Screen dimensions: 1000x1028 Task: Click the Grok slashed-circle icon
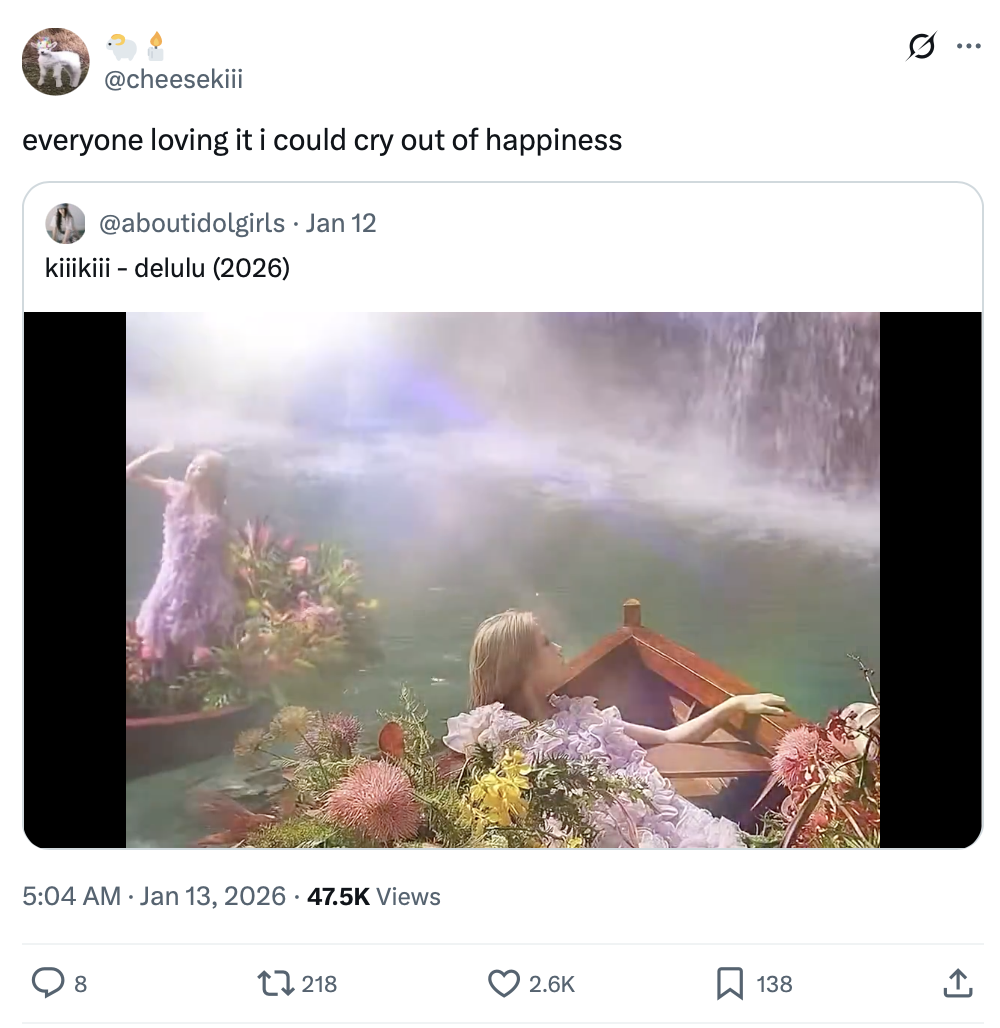921,47
